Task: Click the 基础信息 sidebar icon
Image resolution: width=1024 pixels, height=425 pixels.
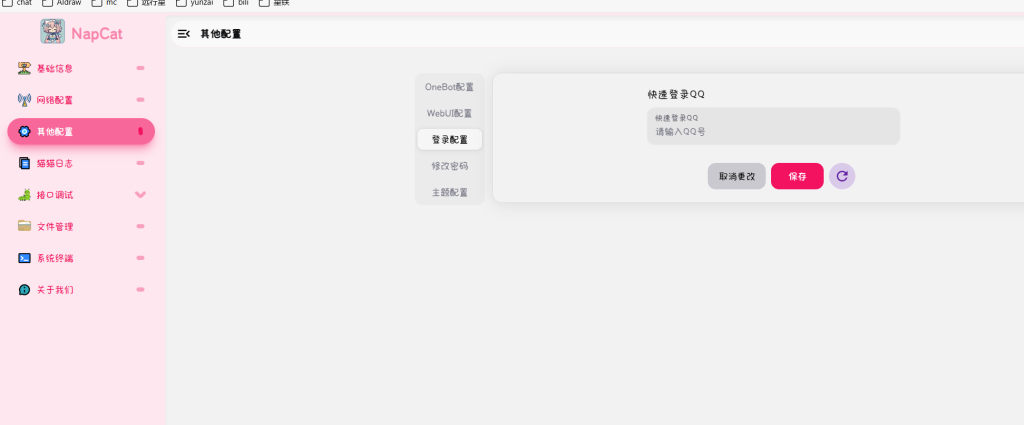Action: [25, 68]
